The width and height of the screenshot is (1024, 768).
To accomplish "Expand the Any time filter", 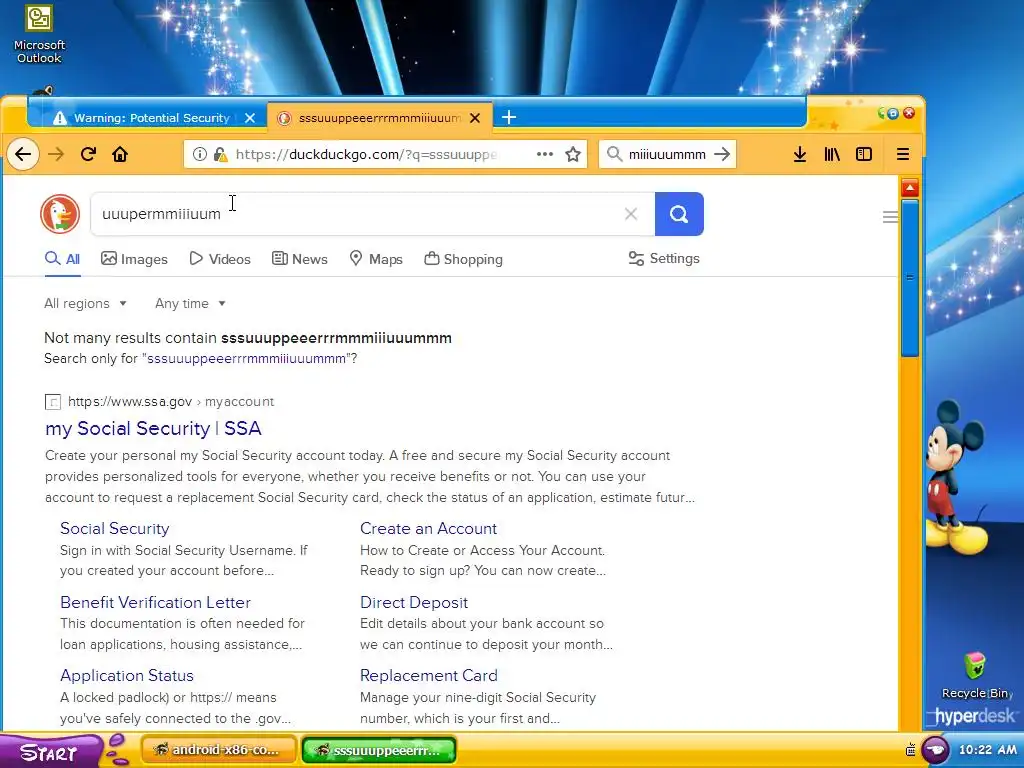I will pyautogui.click(x=190, y=304).
